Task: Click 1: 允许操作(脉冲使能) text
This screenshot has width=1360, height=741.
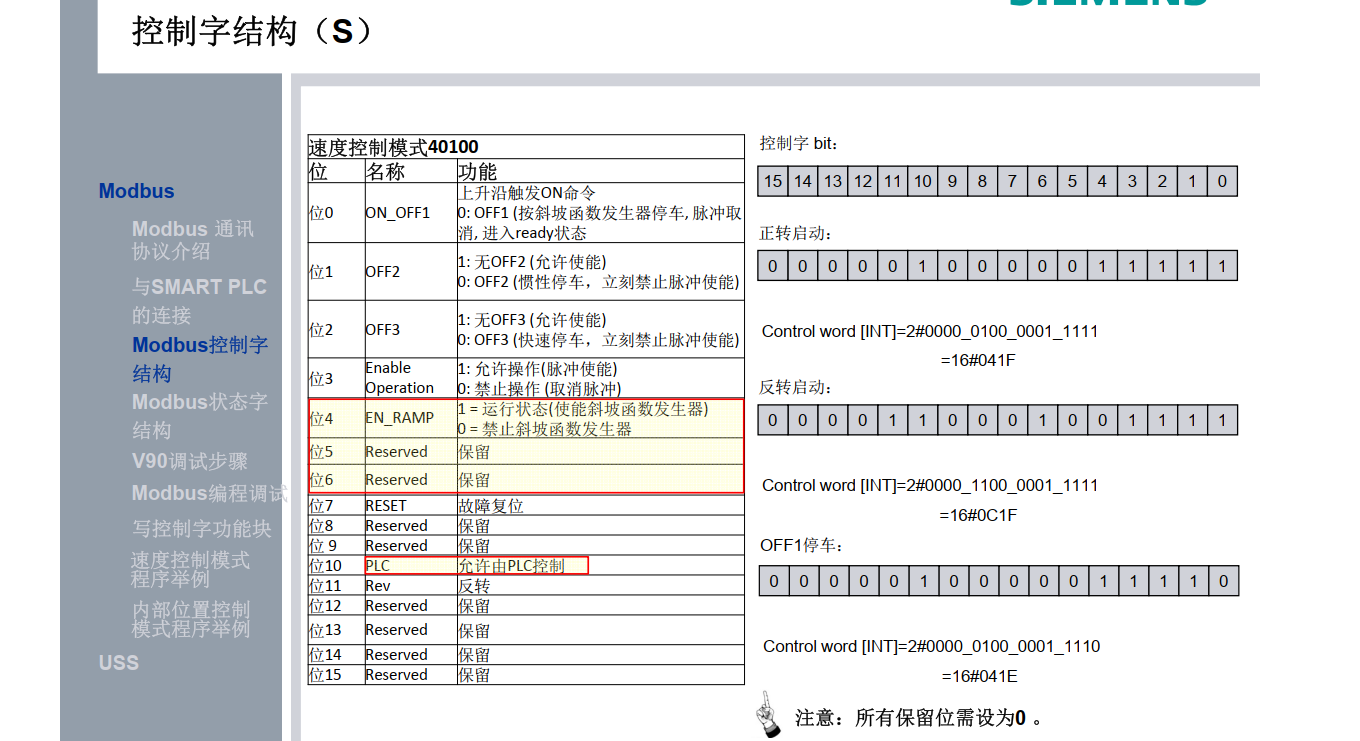Action: click(x=537, y=369)
